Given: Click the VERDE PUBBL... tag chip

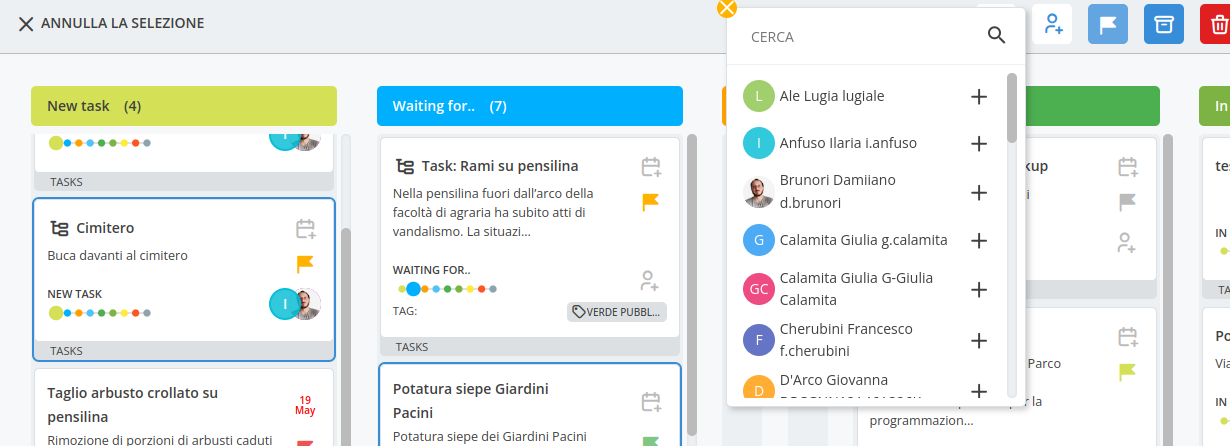Looking at the screenshot, I should tap(616, 312).
